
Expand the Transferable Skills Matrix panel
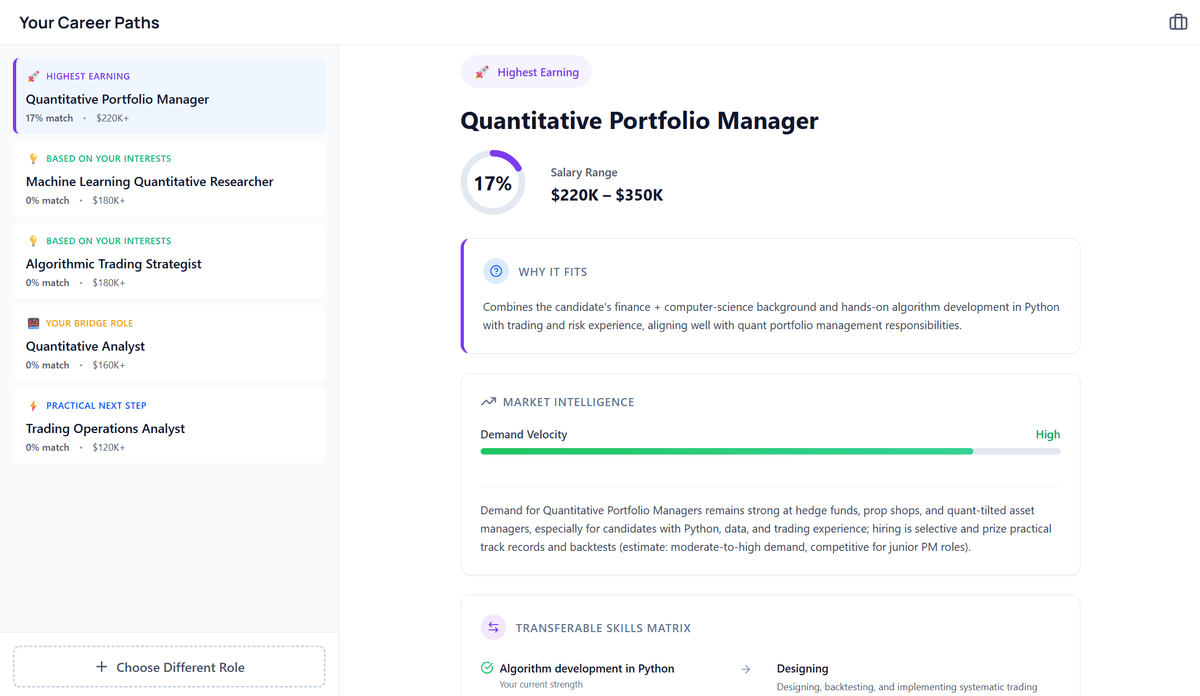point(770,644)
